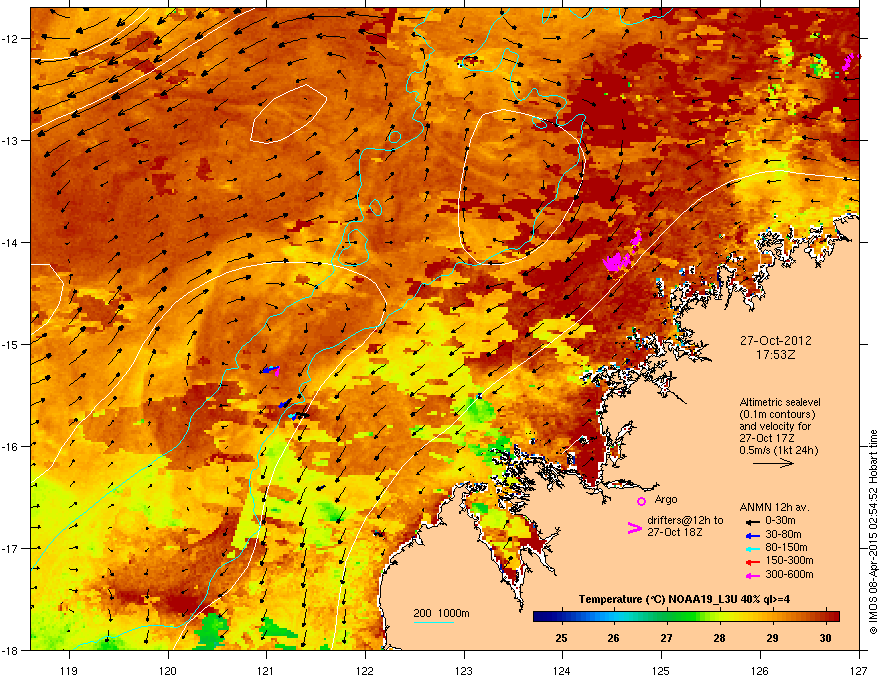880x680 pixels.
Task: Click the 30 color bar tick label
Action: (825, 638)
